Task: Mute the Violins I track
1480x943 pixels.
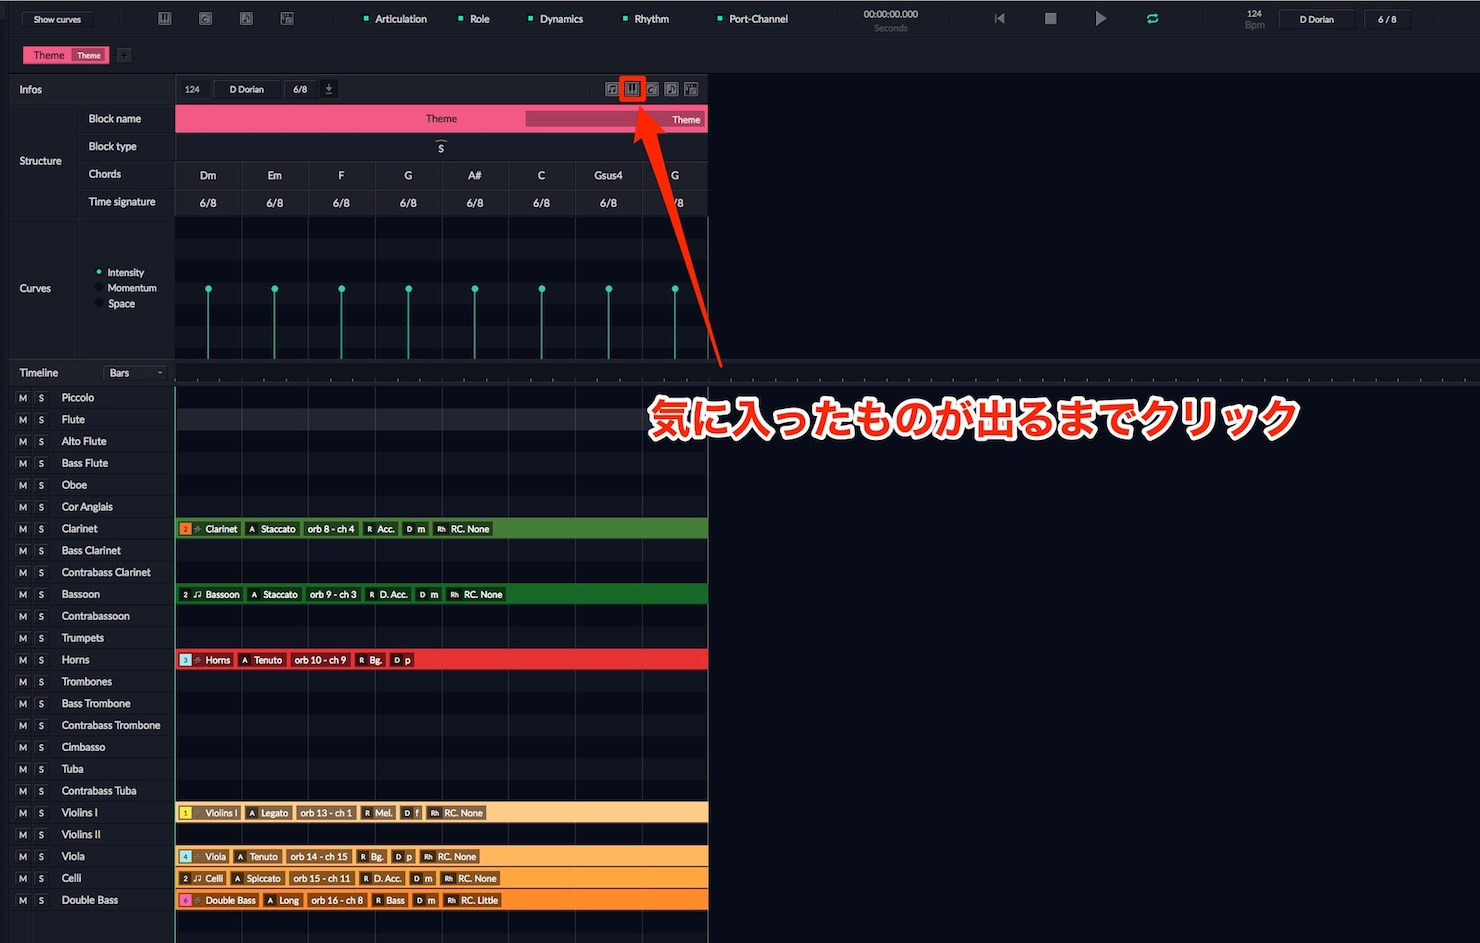Action: click(x=23, y=813)
